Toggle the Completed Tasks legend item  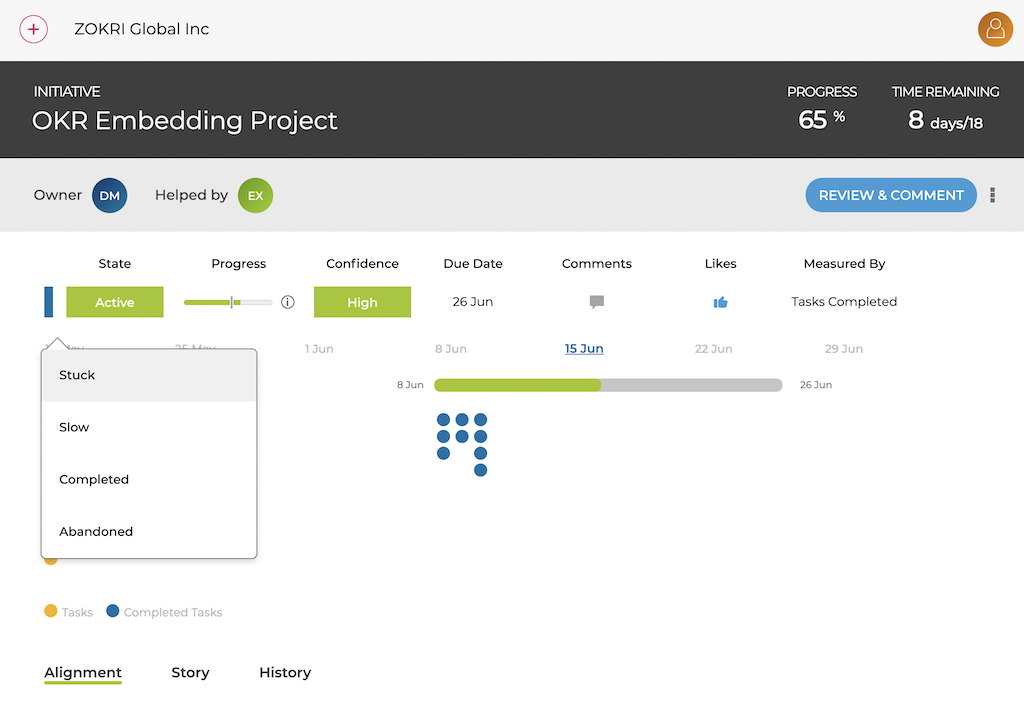pos(164,612)
